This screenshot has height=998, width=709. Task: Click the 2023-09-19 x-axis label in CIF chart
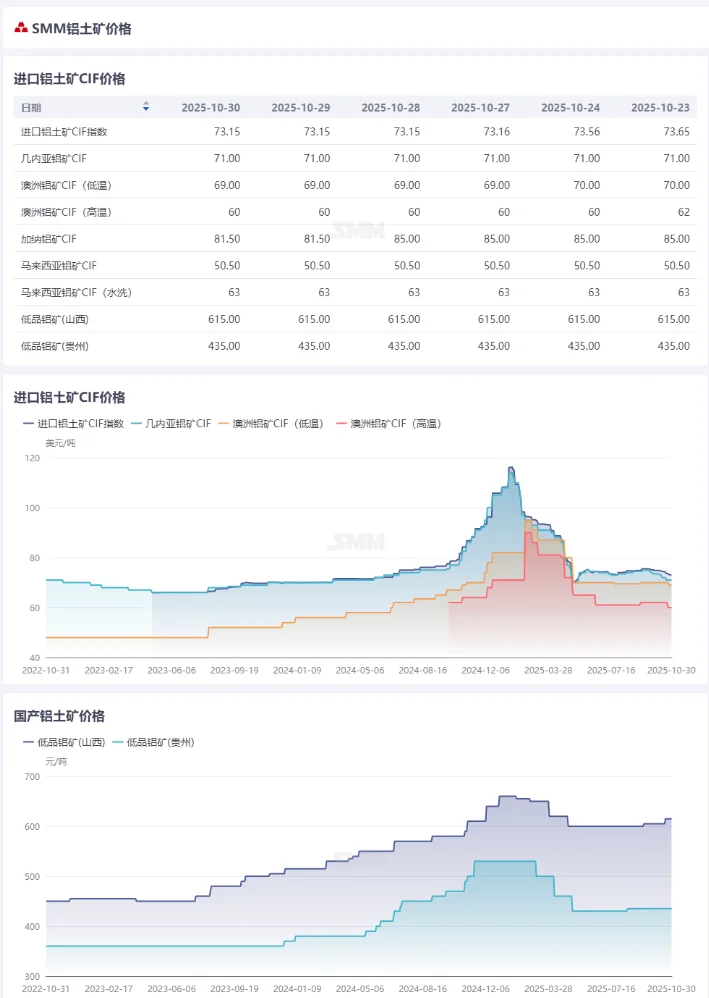click(x=234, y=670)
